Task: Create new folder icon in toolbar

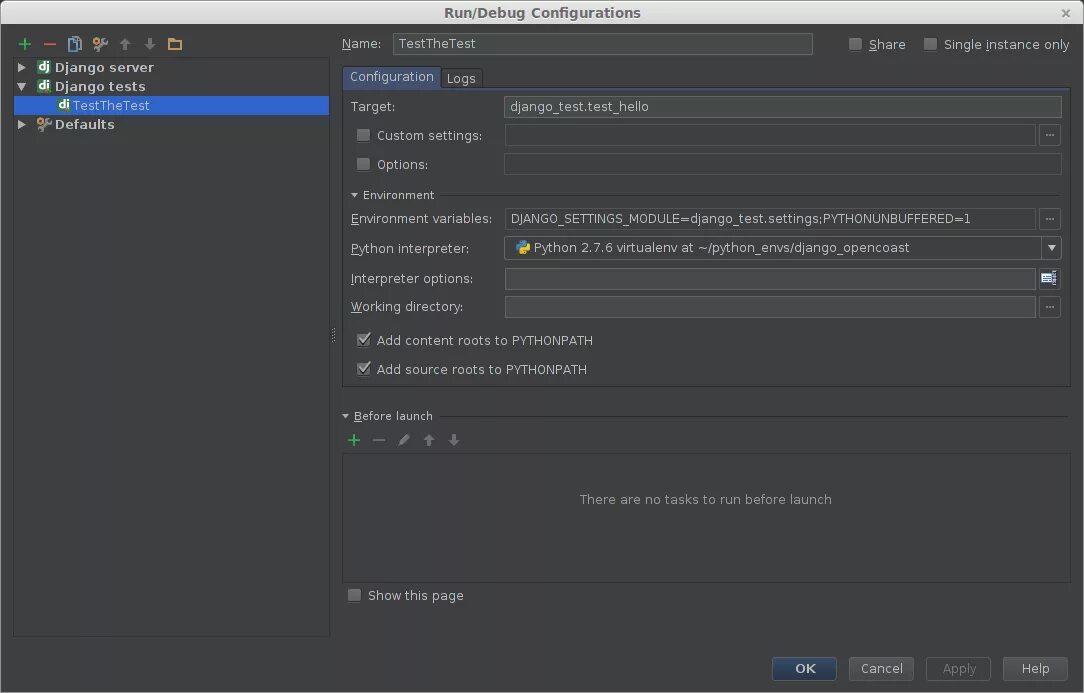Action: tap(175, 44)
